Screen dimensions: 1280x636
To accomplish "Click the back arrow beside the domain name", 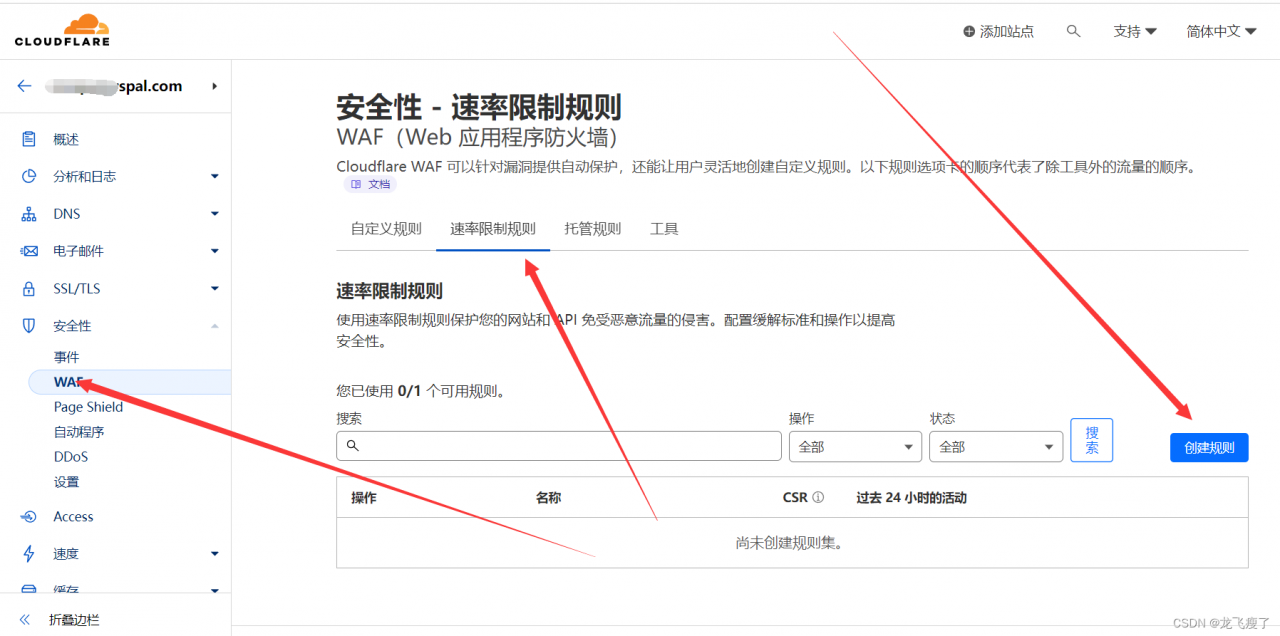I will point(24,86).
